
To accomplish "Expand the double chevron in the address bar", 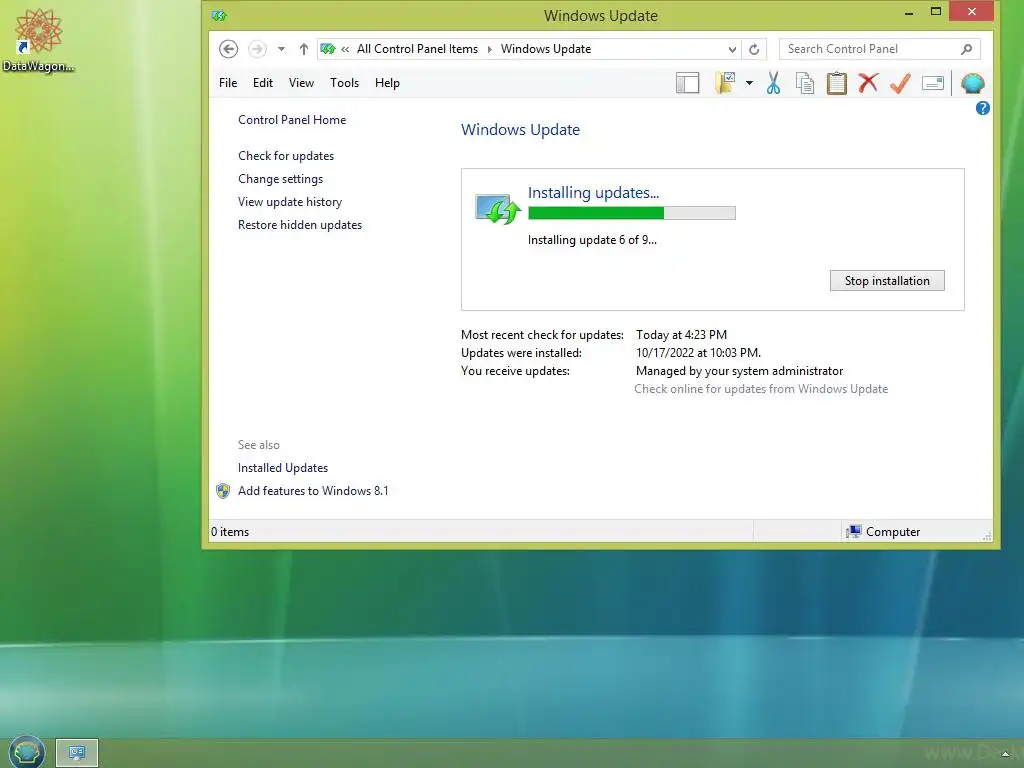I will coord(345,50).
